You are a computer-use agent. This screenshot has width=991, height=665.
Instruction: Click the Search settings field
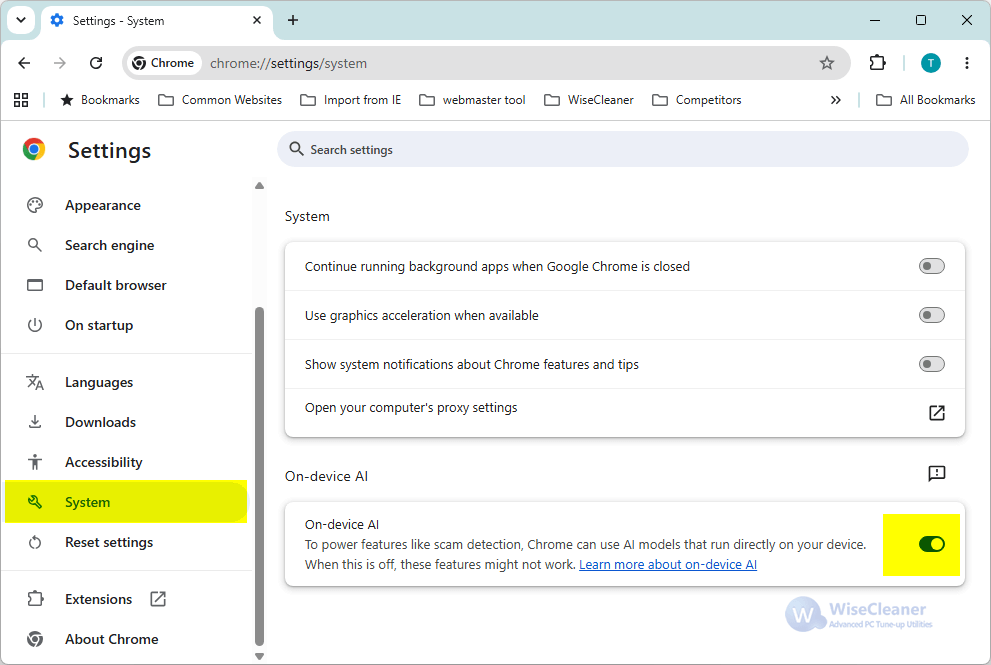coord(623,150)
